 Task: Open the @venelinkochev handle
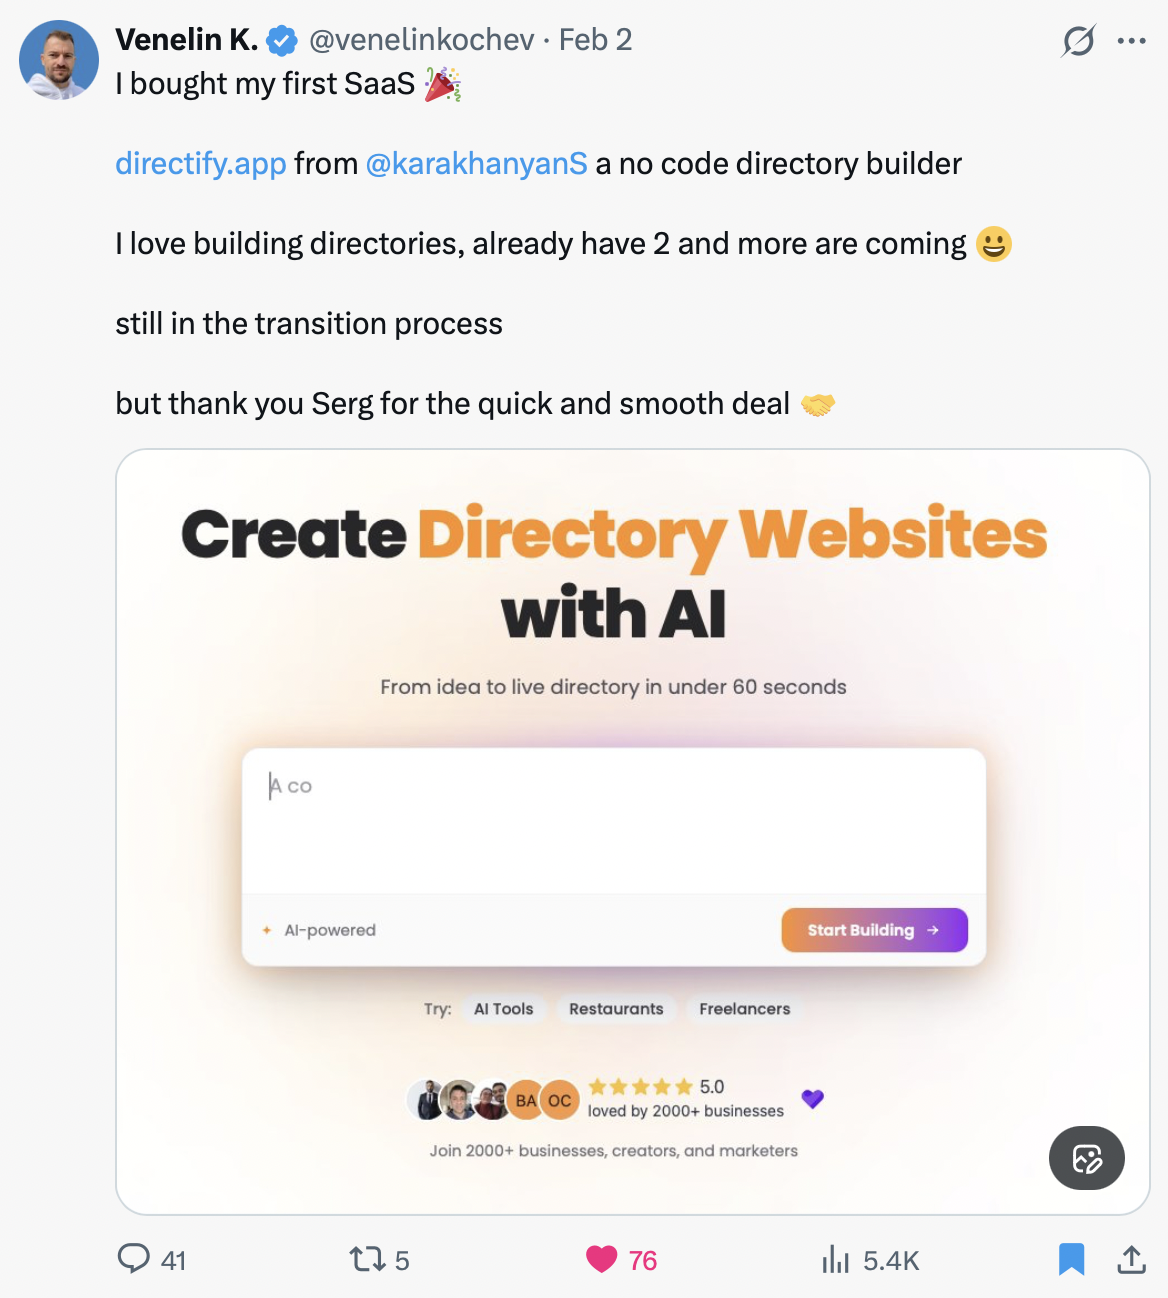click(x=422, y=40)
